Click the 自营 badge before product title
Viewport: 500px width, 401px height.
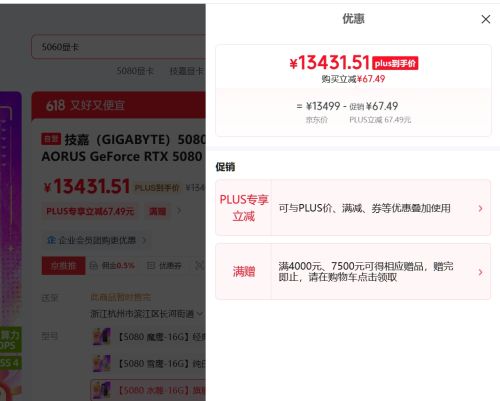point(51,139)
